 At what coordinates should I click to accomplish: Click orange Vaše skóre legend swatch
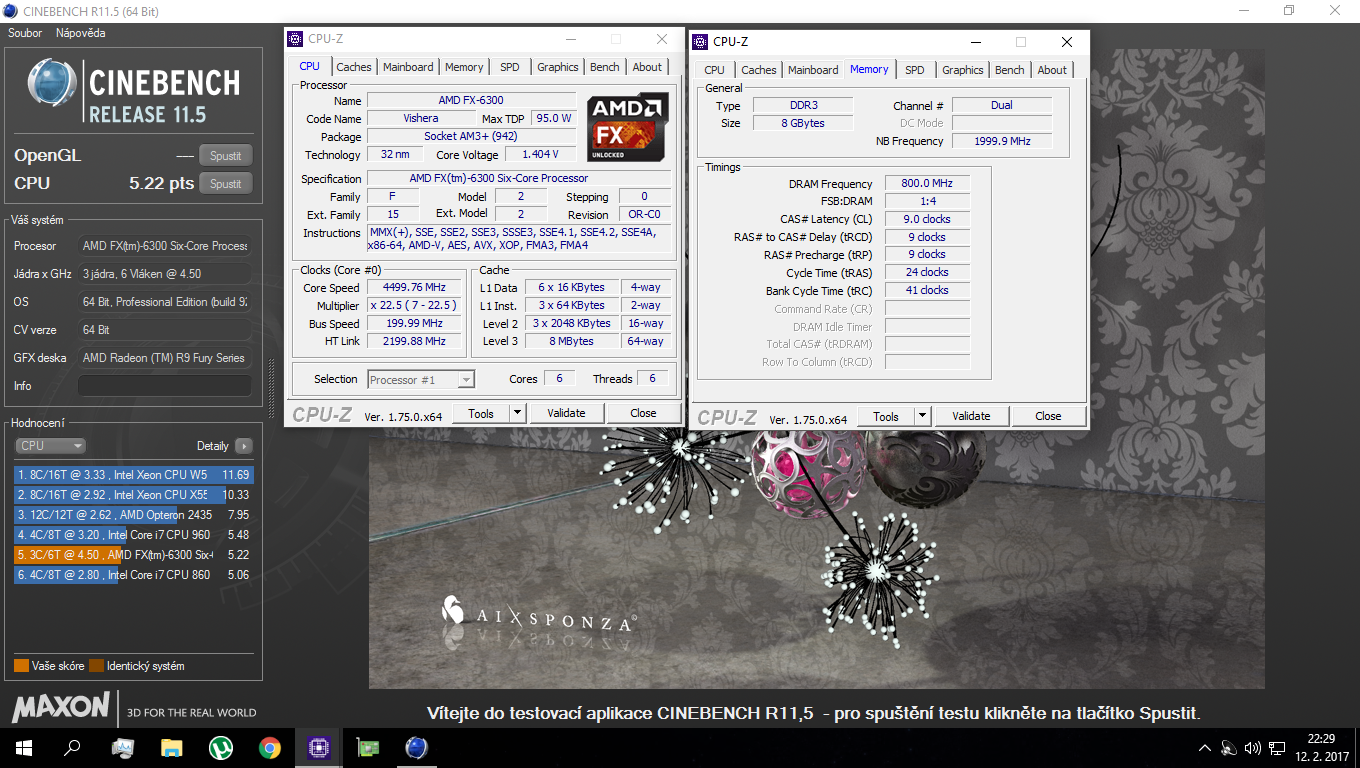coord(21,666)
